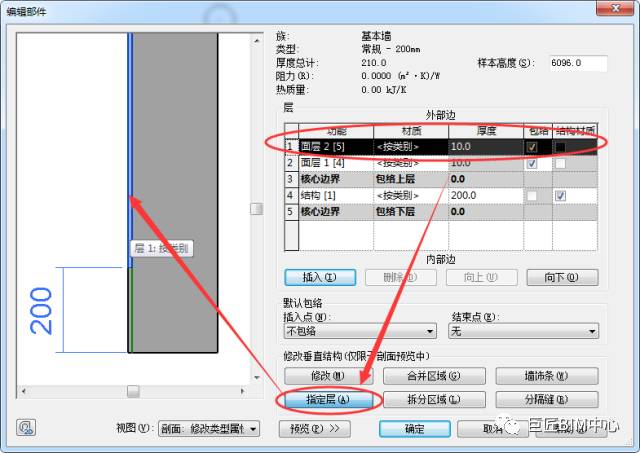
Task: Click the 修改(M) button
Action: (329, 376)
